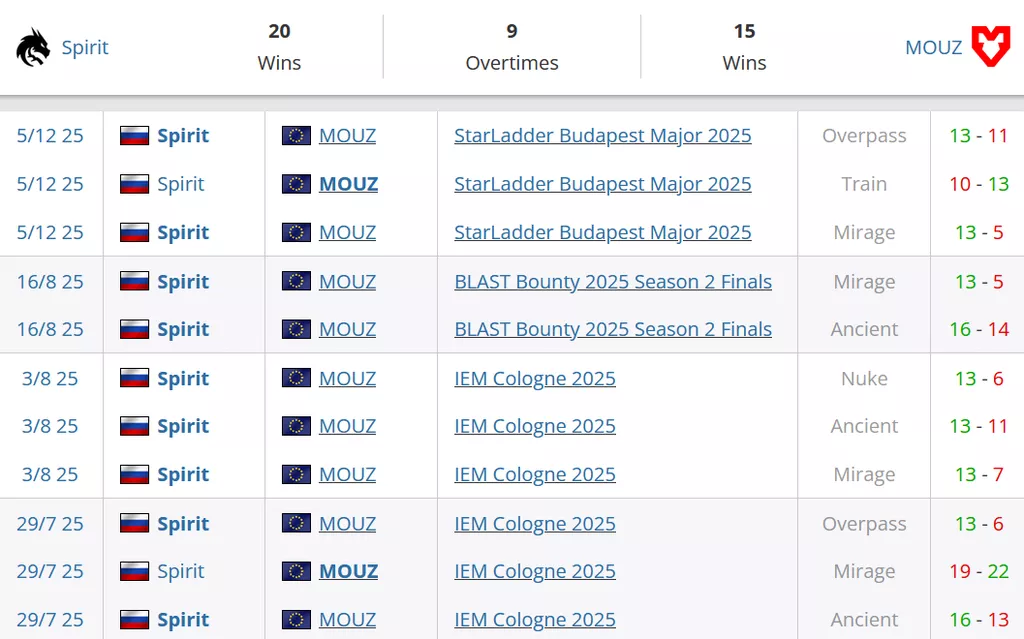This screenshot has height=639, width=1024.
Task: Open MOUZ team page from header
Action: click(933, 47)
